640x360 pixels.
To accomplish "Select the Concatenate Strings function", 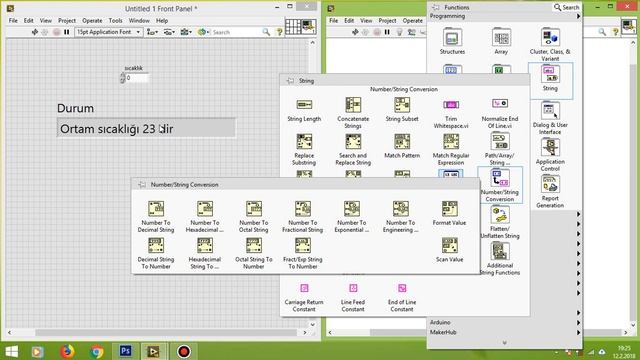I will (x=353, y=113).
